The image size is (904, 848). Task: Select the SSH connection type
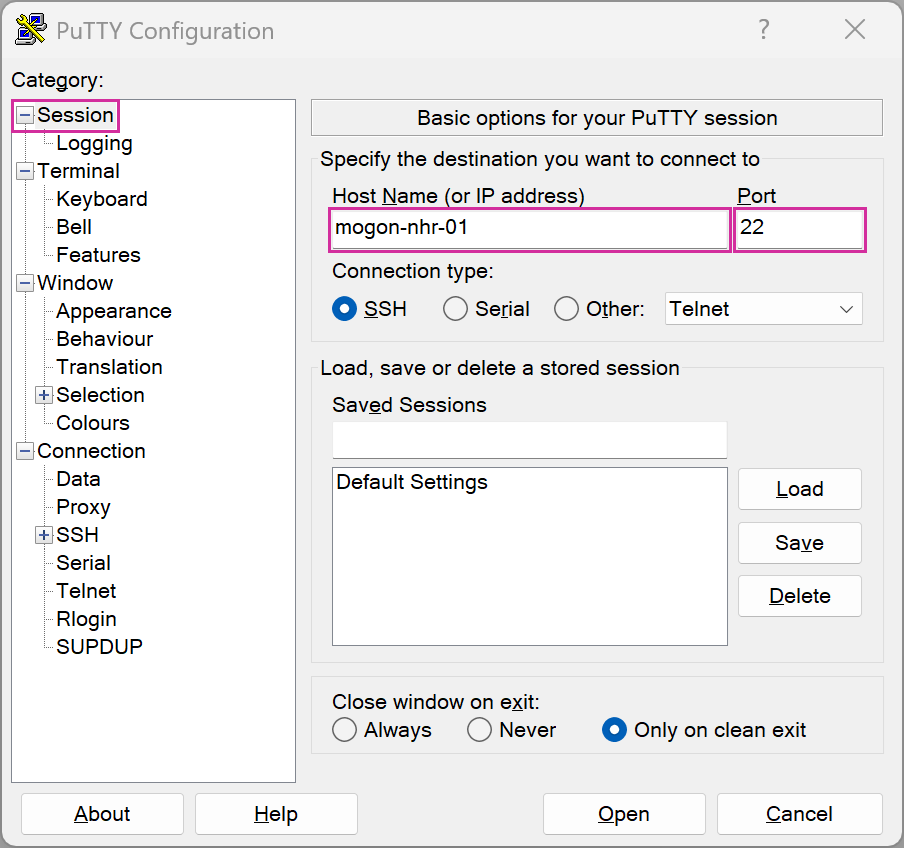coord(345,309)
